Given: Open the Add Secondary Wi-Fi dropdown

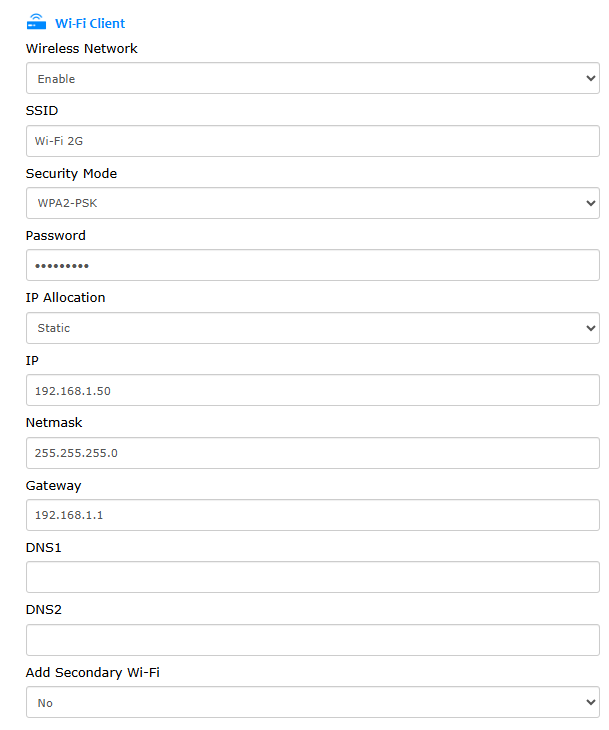Looking at the screenshot, I should pos(312,702).
